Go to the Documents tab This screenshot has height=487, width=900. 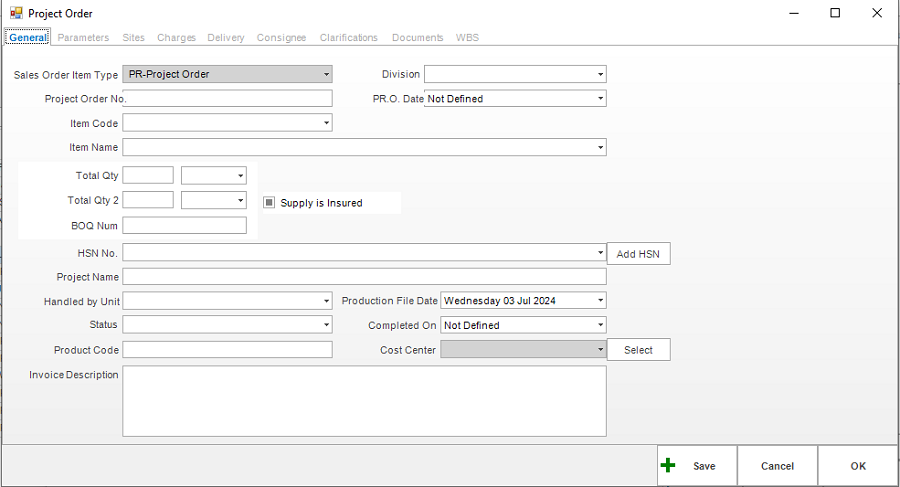pos(417,38)
